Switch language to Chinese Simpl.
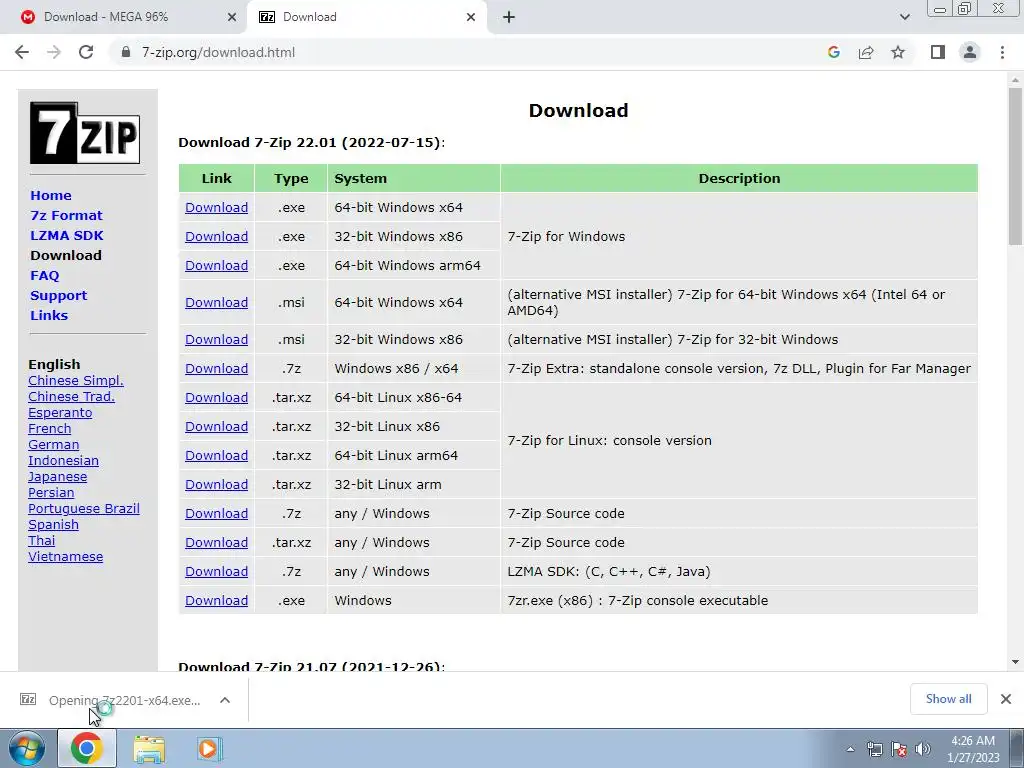The width and height of the screenshot is (1024, 768). tap(76, 381)
